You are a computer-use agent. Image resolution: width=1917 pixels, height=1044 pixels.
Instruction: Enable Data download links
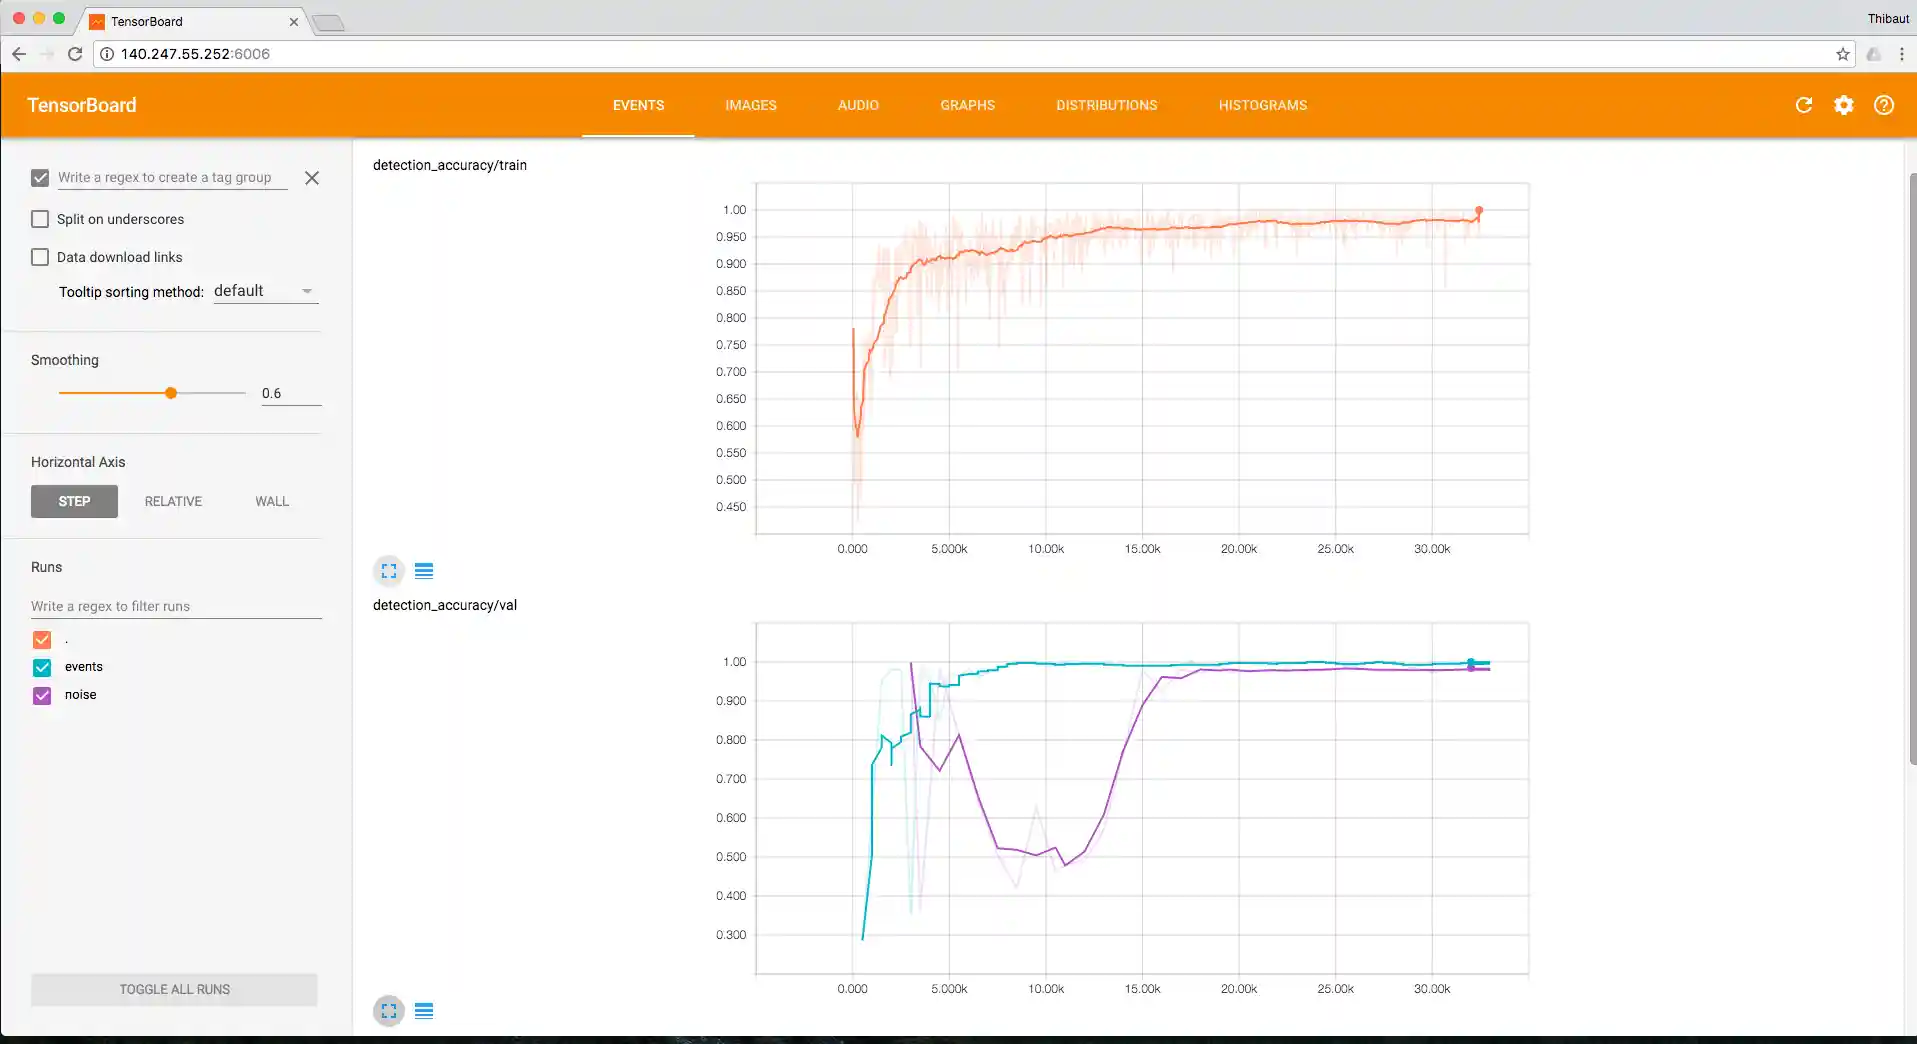pos(40,257)
